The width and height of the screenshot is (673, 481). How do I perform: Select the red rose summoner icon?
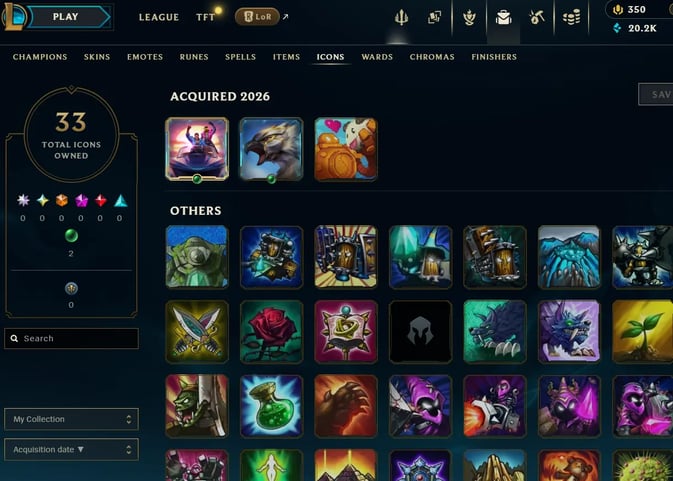[x=271, y=332]
